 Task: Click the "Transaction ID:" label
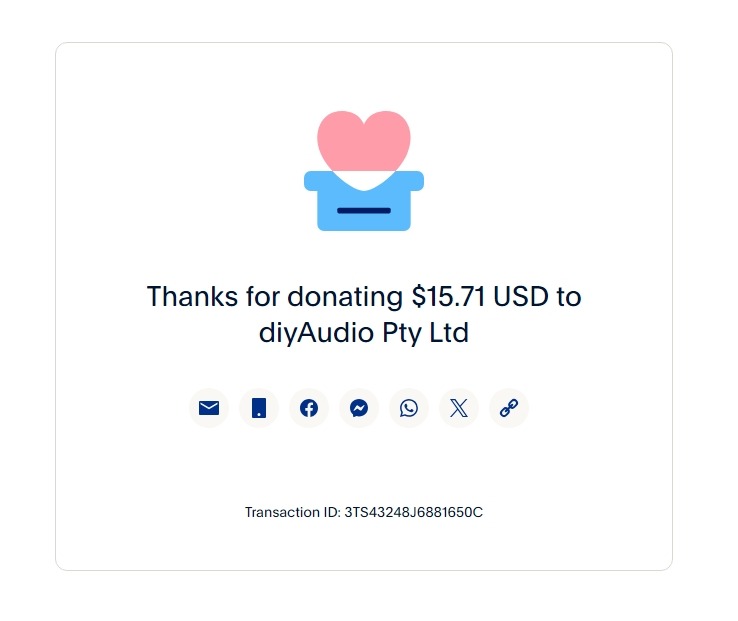(292, 512)
